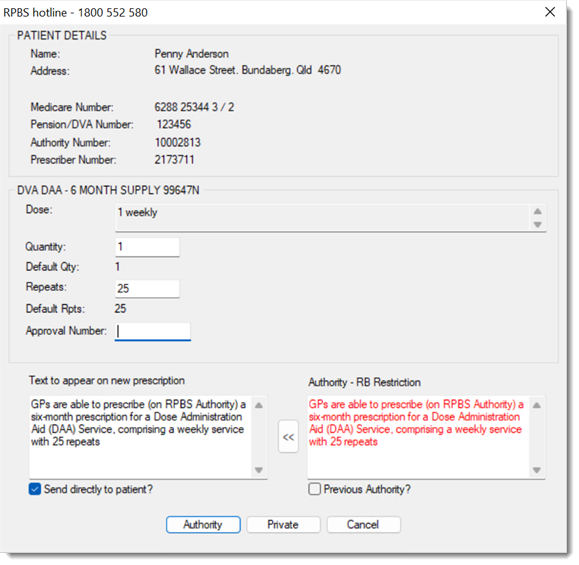The width and height of the screenshot is (579, 565).
Task: Click the red Authority RB Restriction text
Action: pyautogui.click(x=416, y=423)
